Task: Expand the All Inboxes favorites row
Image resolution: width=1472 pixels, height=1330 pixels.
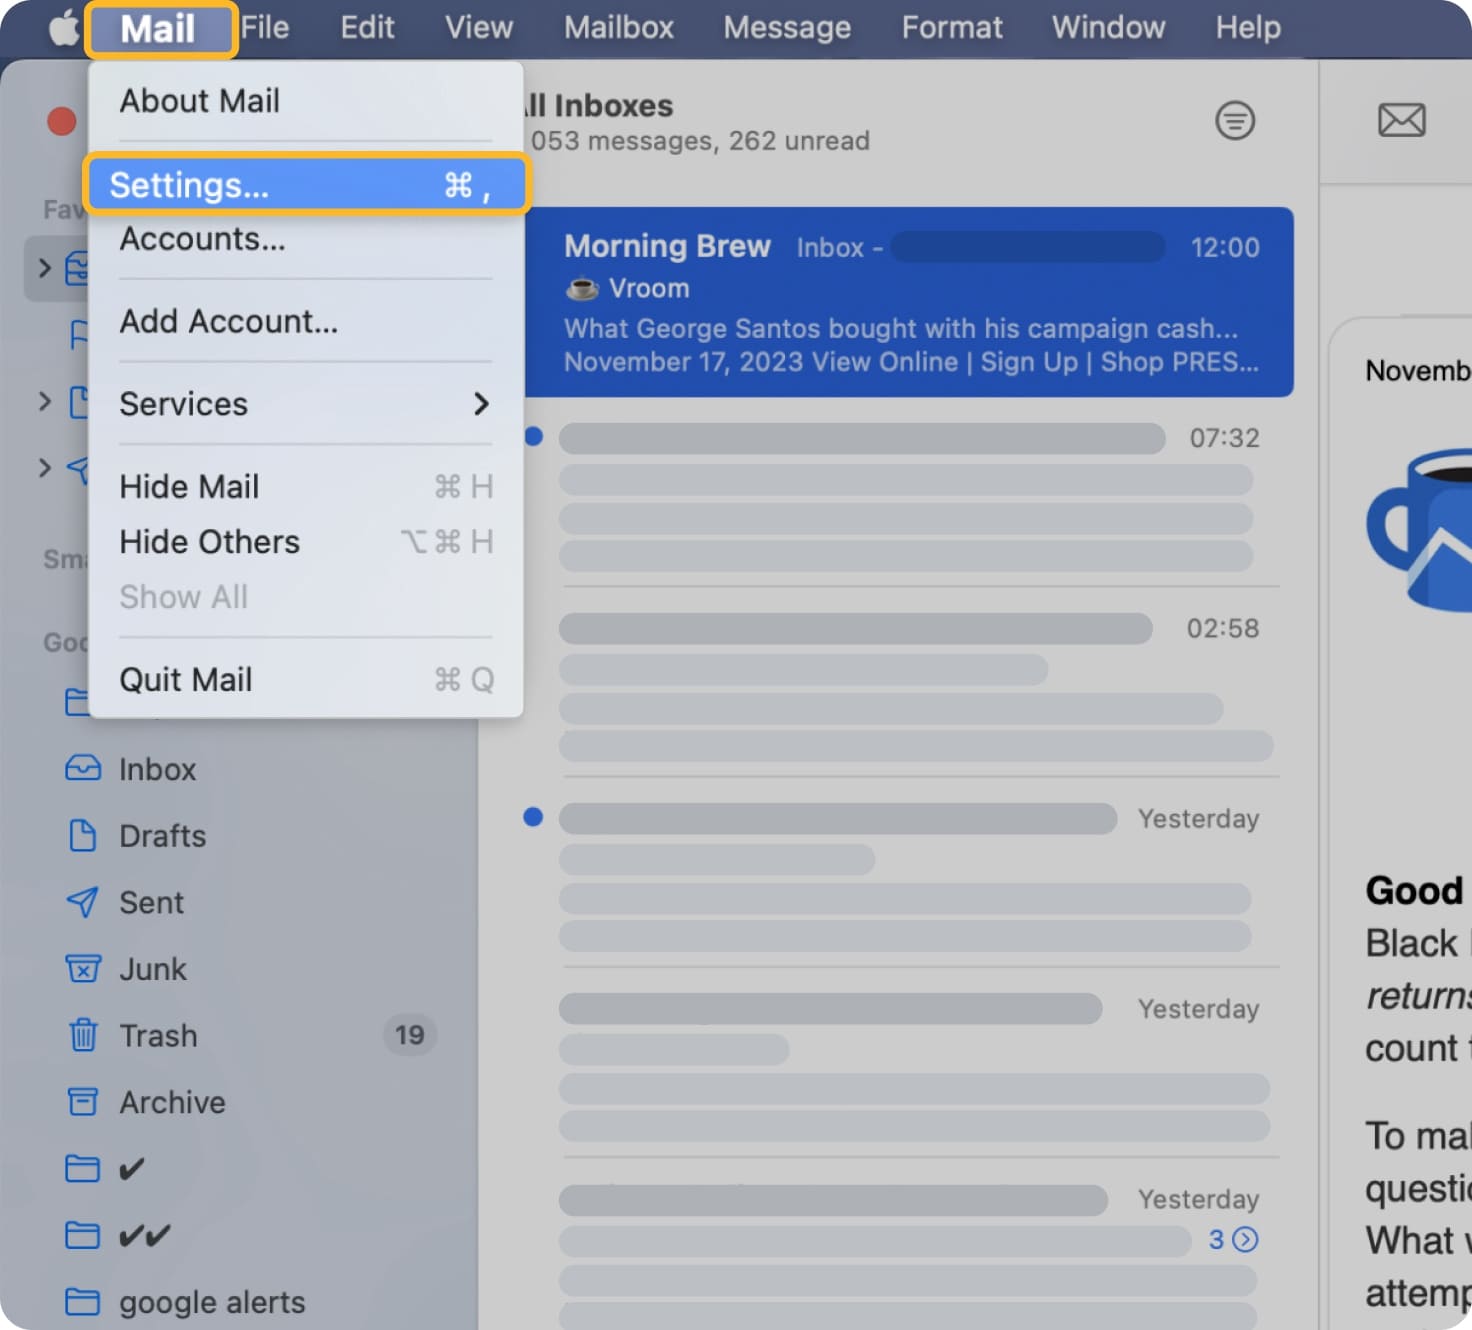Action: 44,268
